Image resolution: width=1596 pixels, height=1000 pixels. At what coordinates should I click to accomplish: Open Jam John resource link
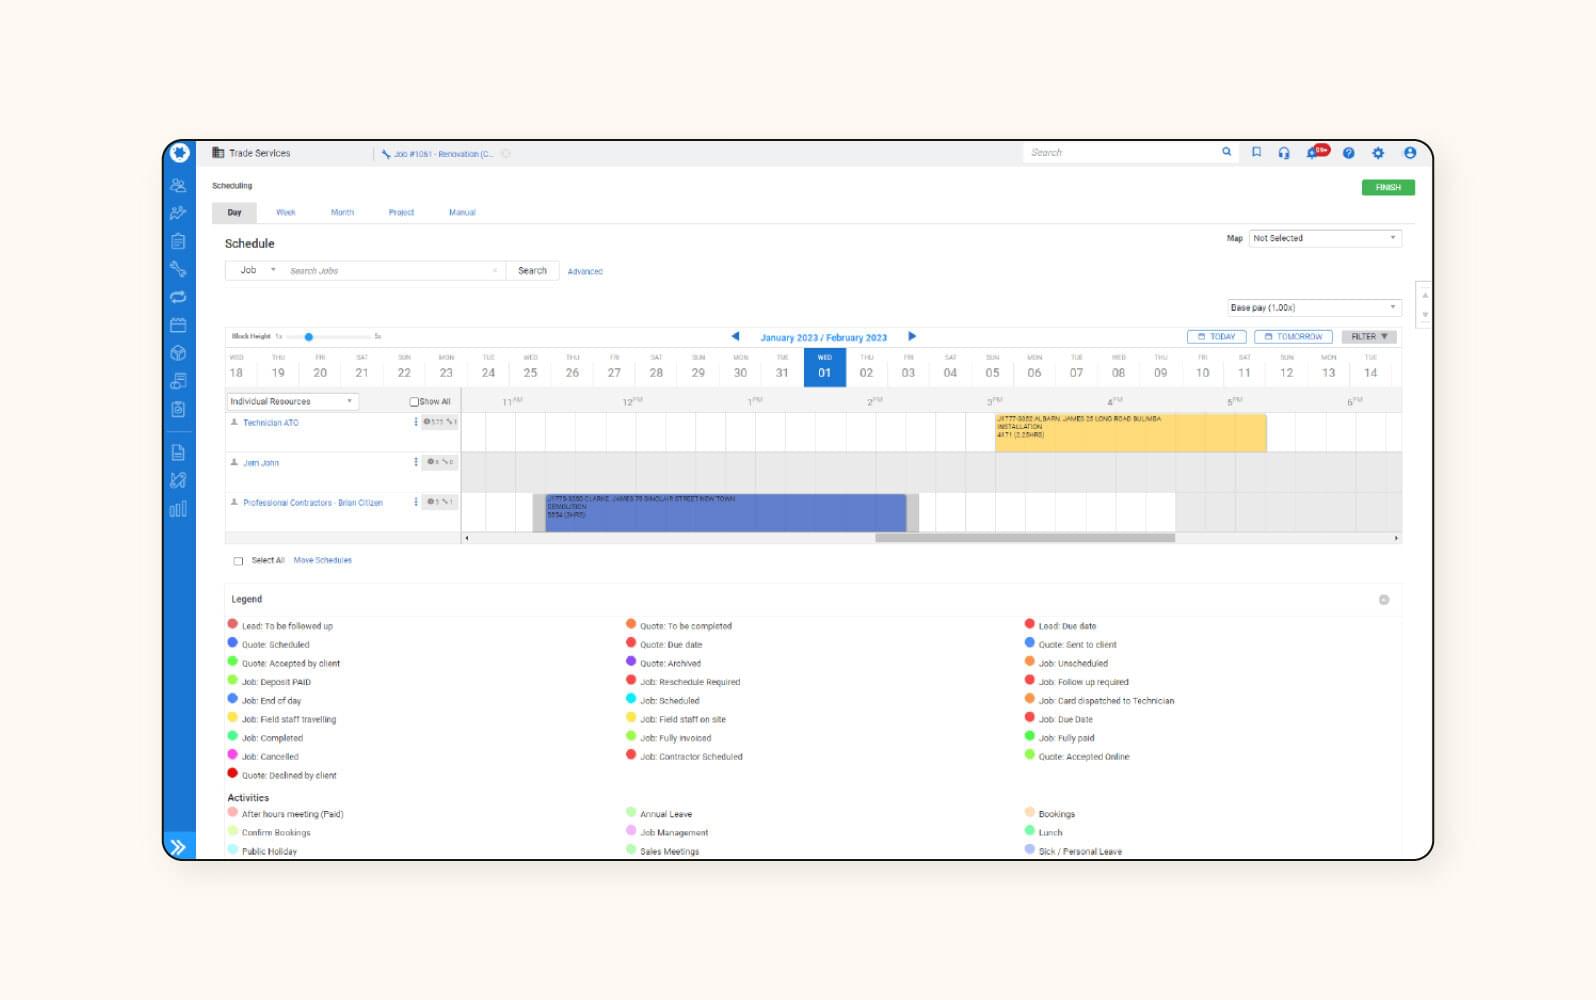261,463
